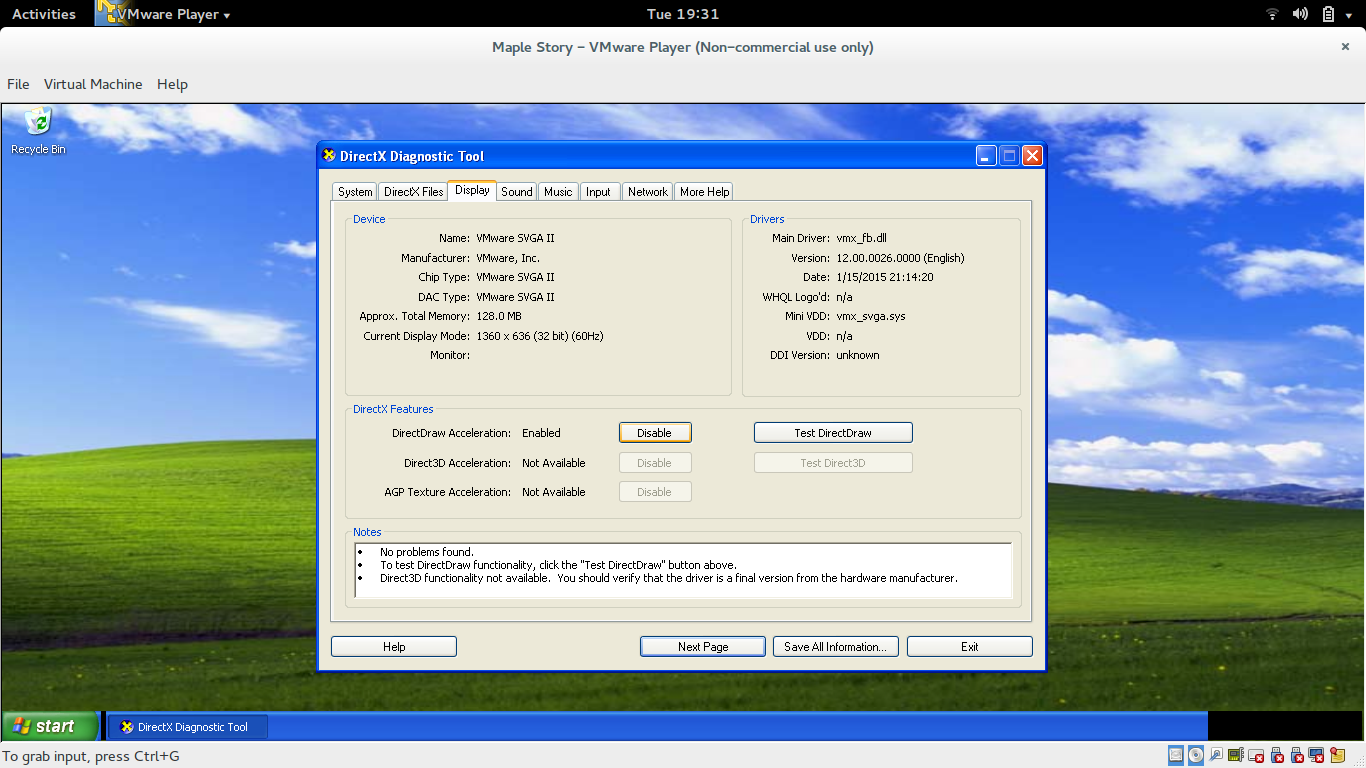Click the disconnected monitor display icon
Image resolution: width=1366 pixels, height=768 pixels.
(1317, 755)
